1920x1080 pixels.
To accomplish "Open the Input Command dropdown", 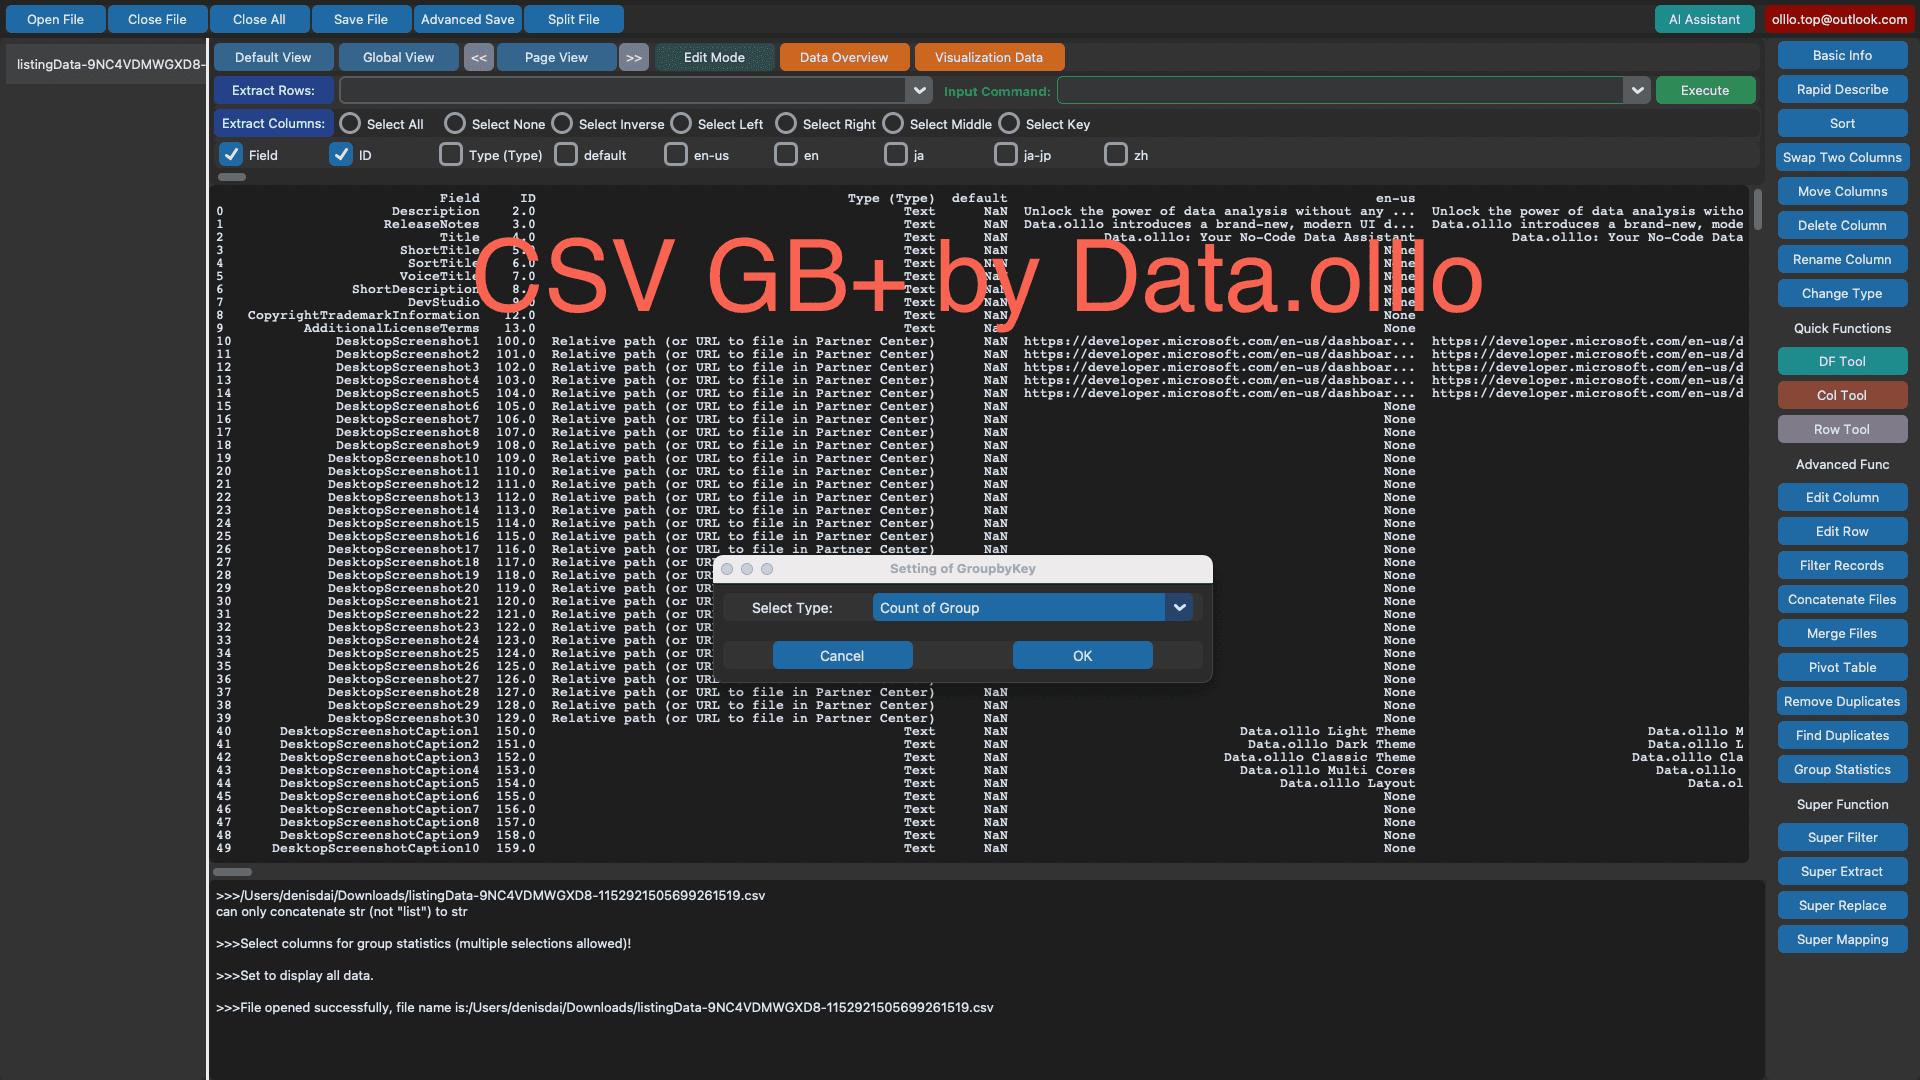I will 1637,90.
